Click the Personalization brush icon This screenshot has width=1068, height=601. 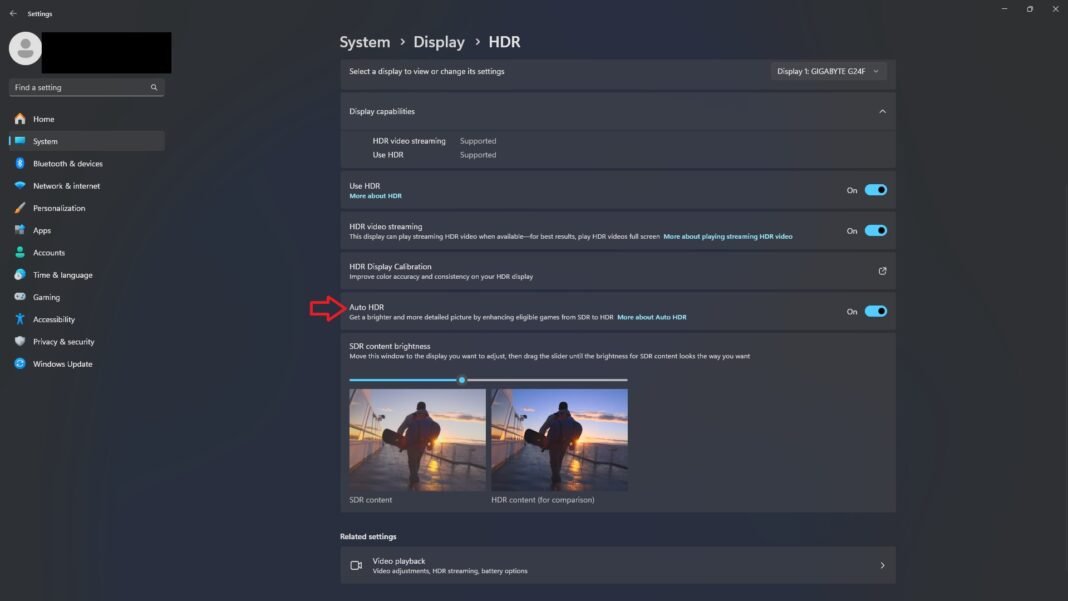pyautogui.click(x=20, y=207)
